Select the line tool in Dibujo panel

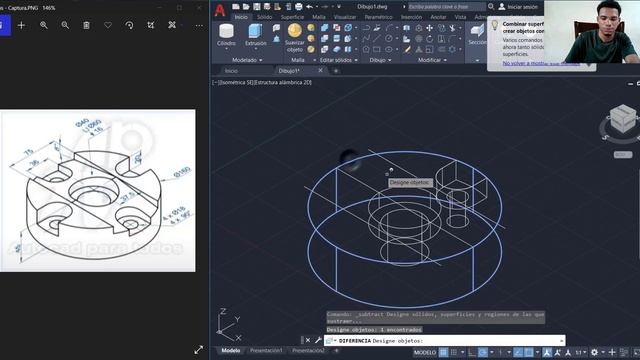377,39
